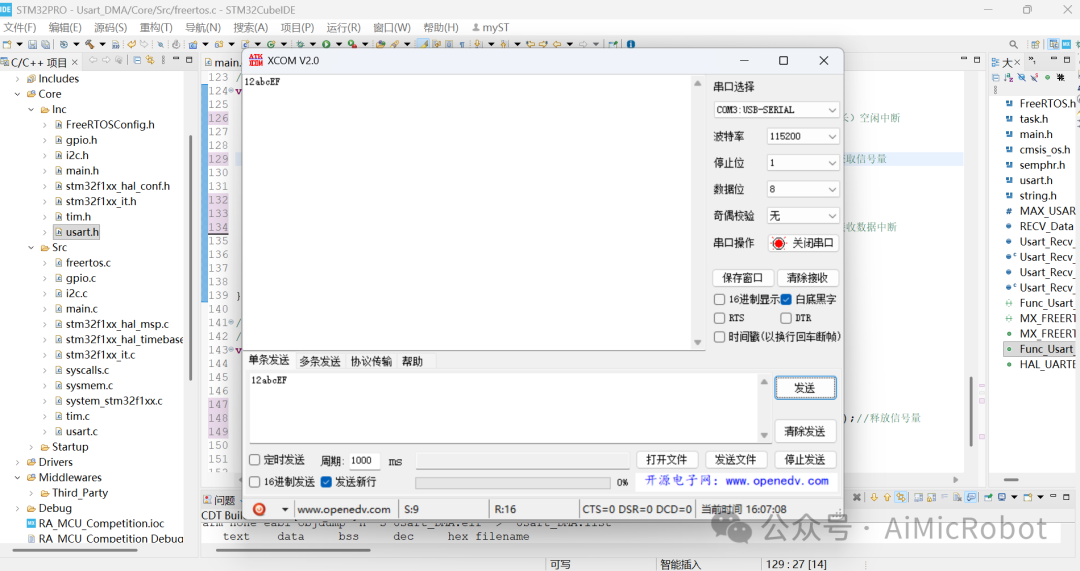Expand the Drivers folder in the project tree
The height and width of the screenshot is (571, 1080).
pyautogui.click(x=18, y=461)
